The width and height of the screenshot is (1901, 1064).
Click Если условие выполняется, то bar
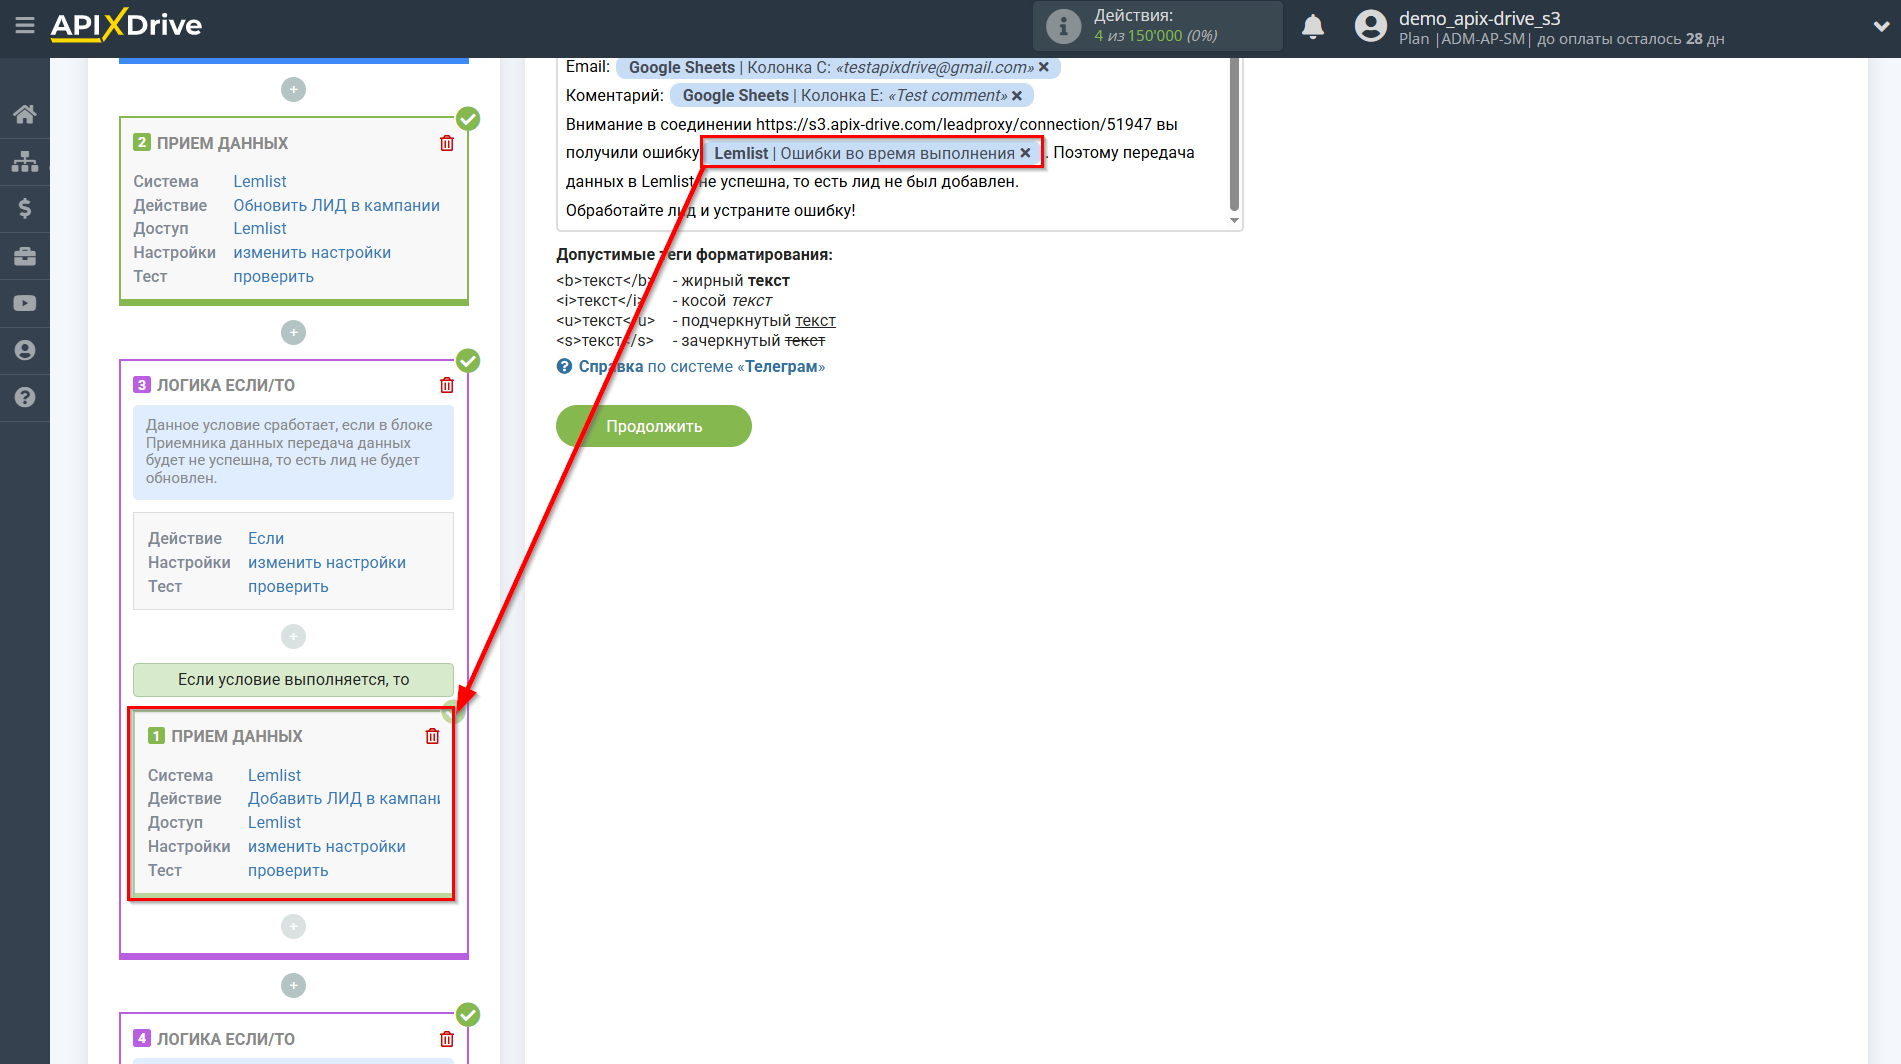[x=293, y=680]
